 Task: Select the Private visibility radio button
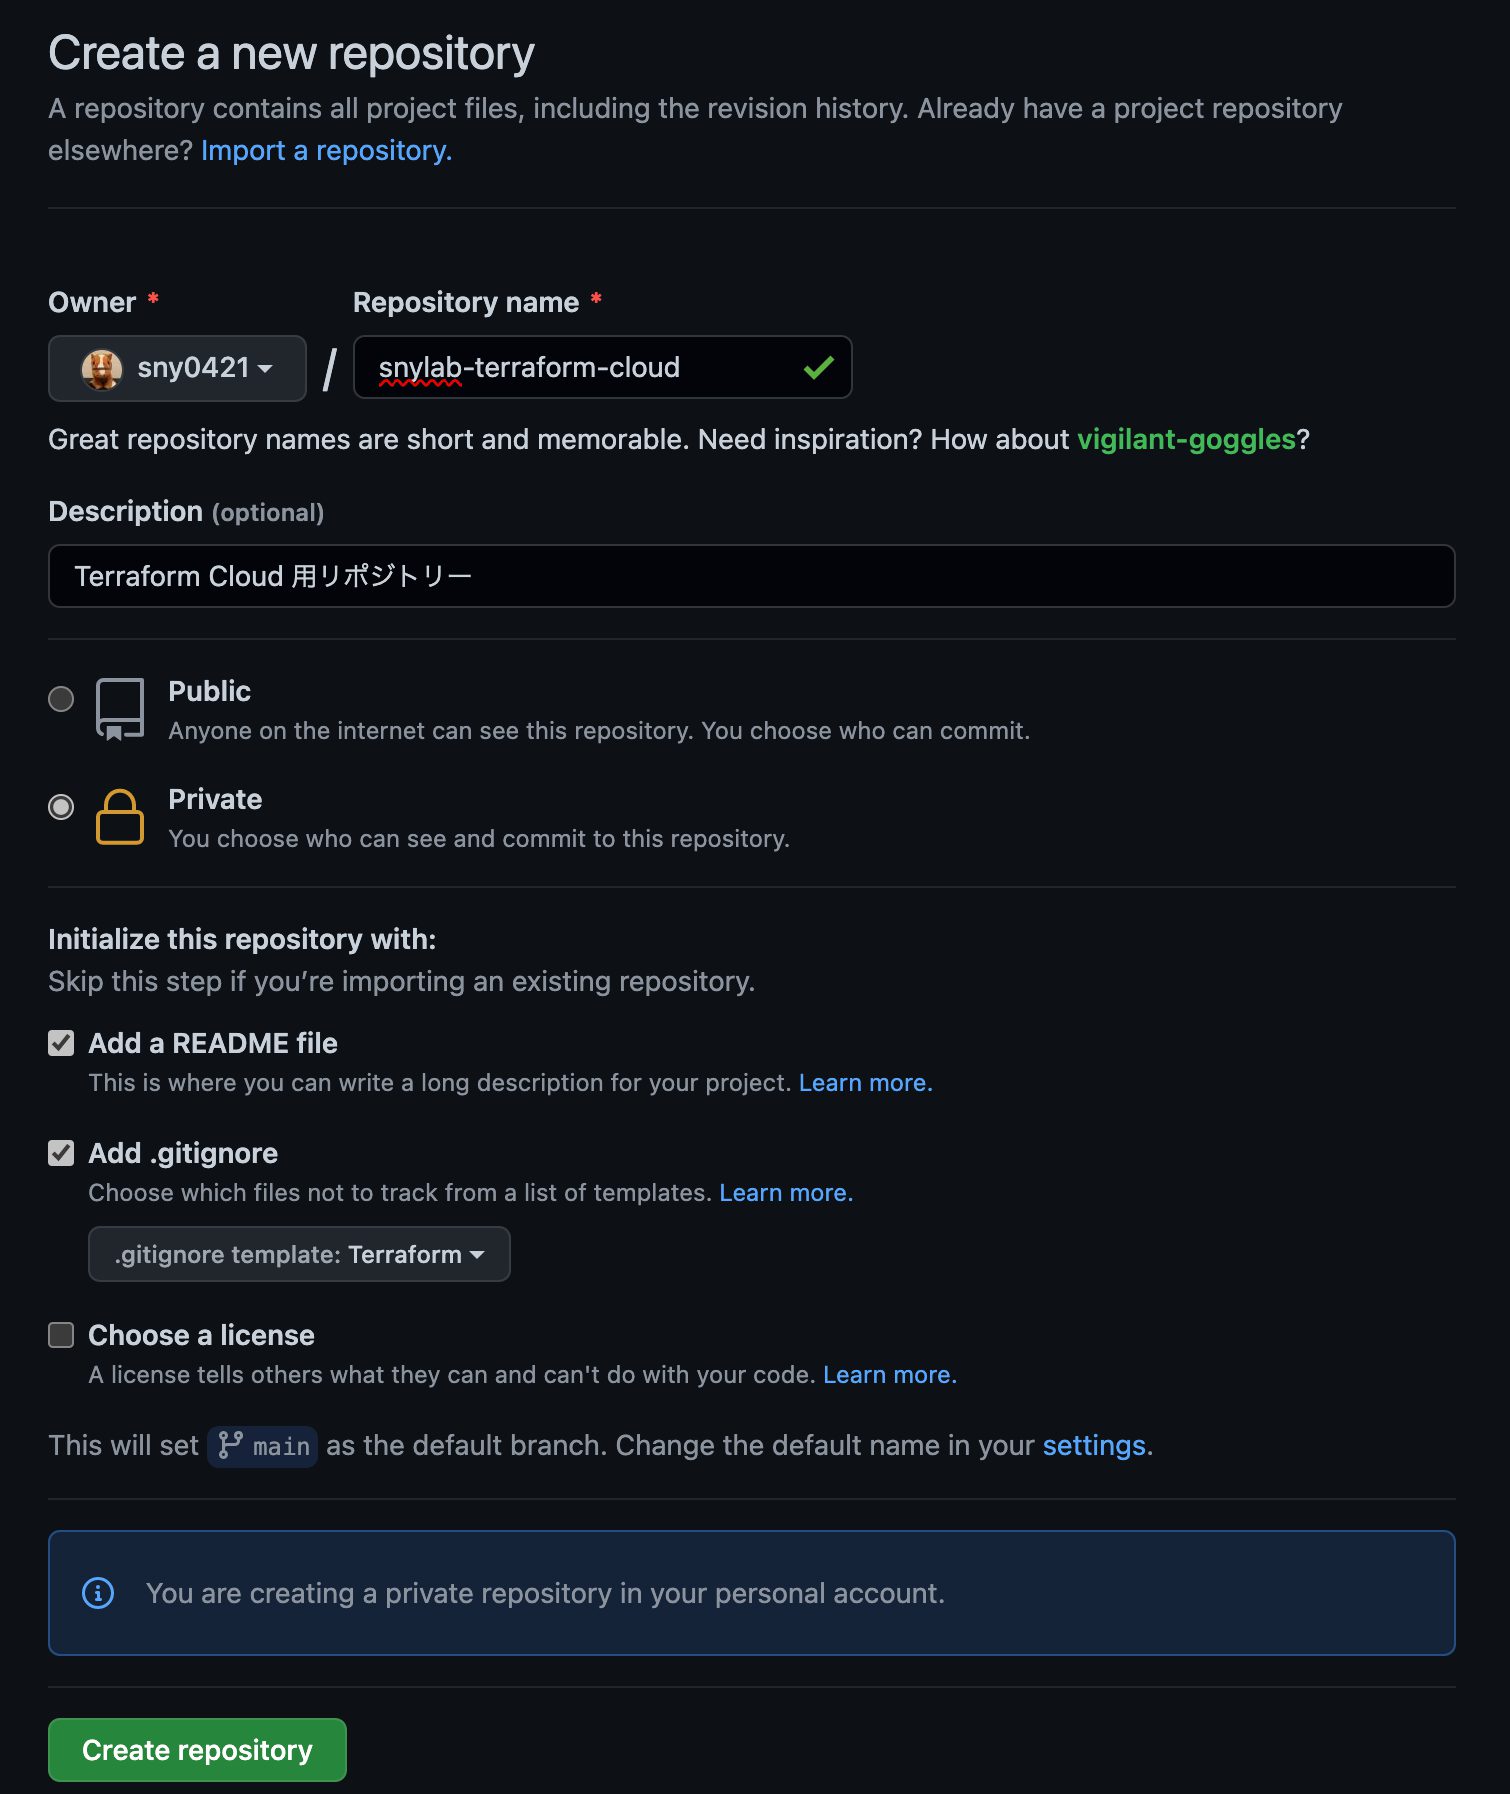(x=60, y=808)
